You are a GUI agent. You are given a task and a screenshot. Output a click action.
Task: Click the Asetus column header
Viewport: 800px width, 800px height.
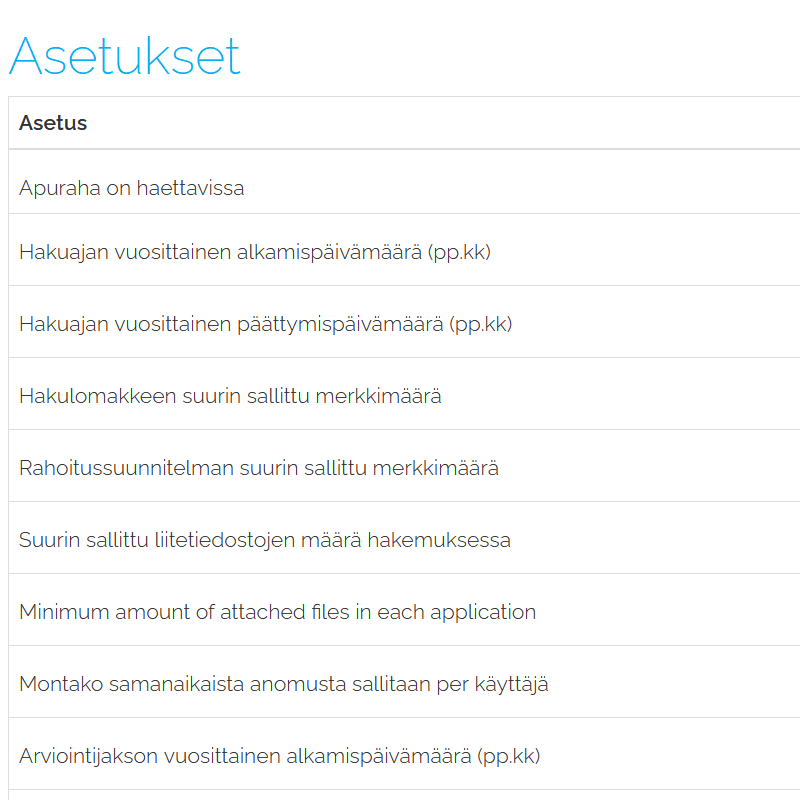click(53, 123)
